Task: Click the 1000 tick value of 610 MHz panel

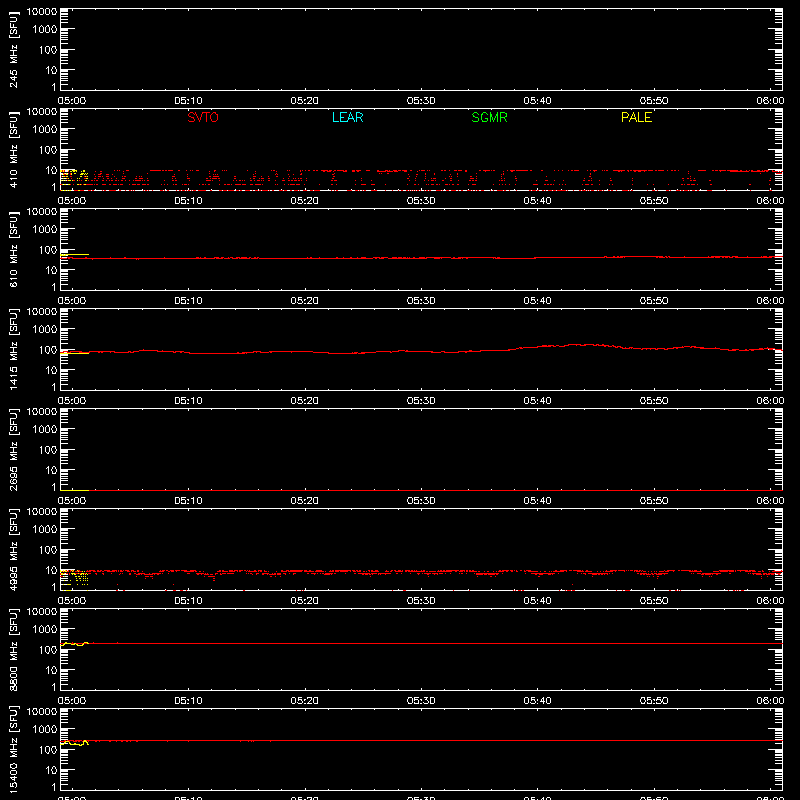Action: click(45, 229)
